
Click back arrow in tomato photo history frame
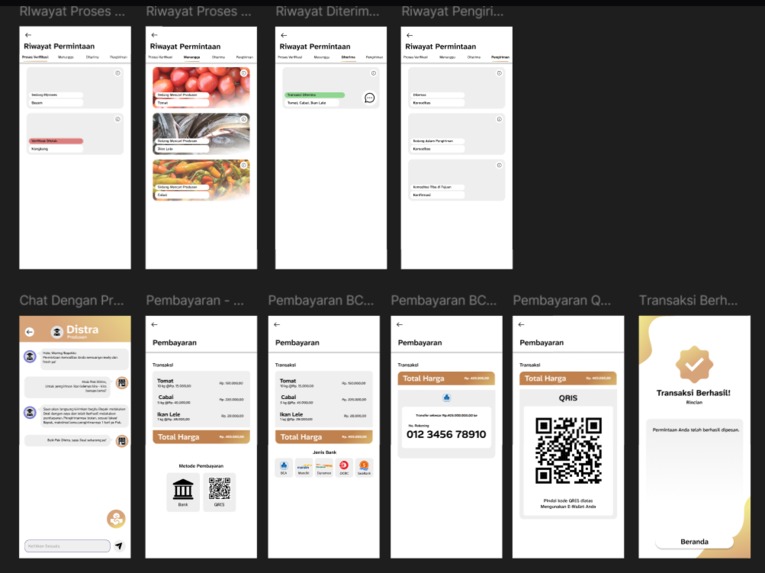(154, 35)
